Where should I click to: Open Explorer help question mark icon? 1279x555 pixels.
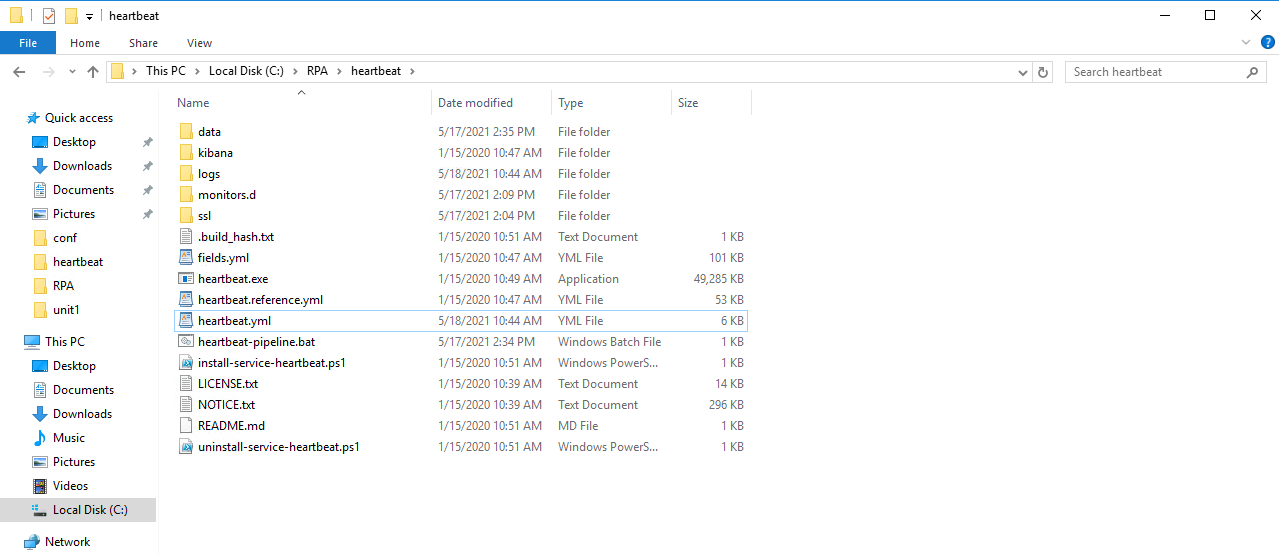click(x=1267, y=42)
